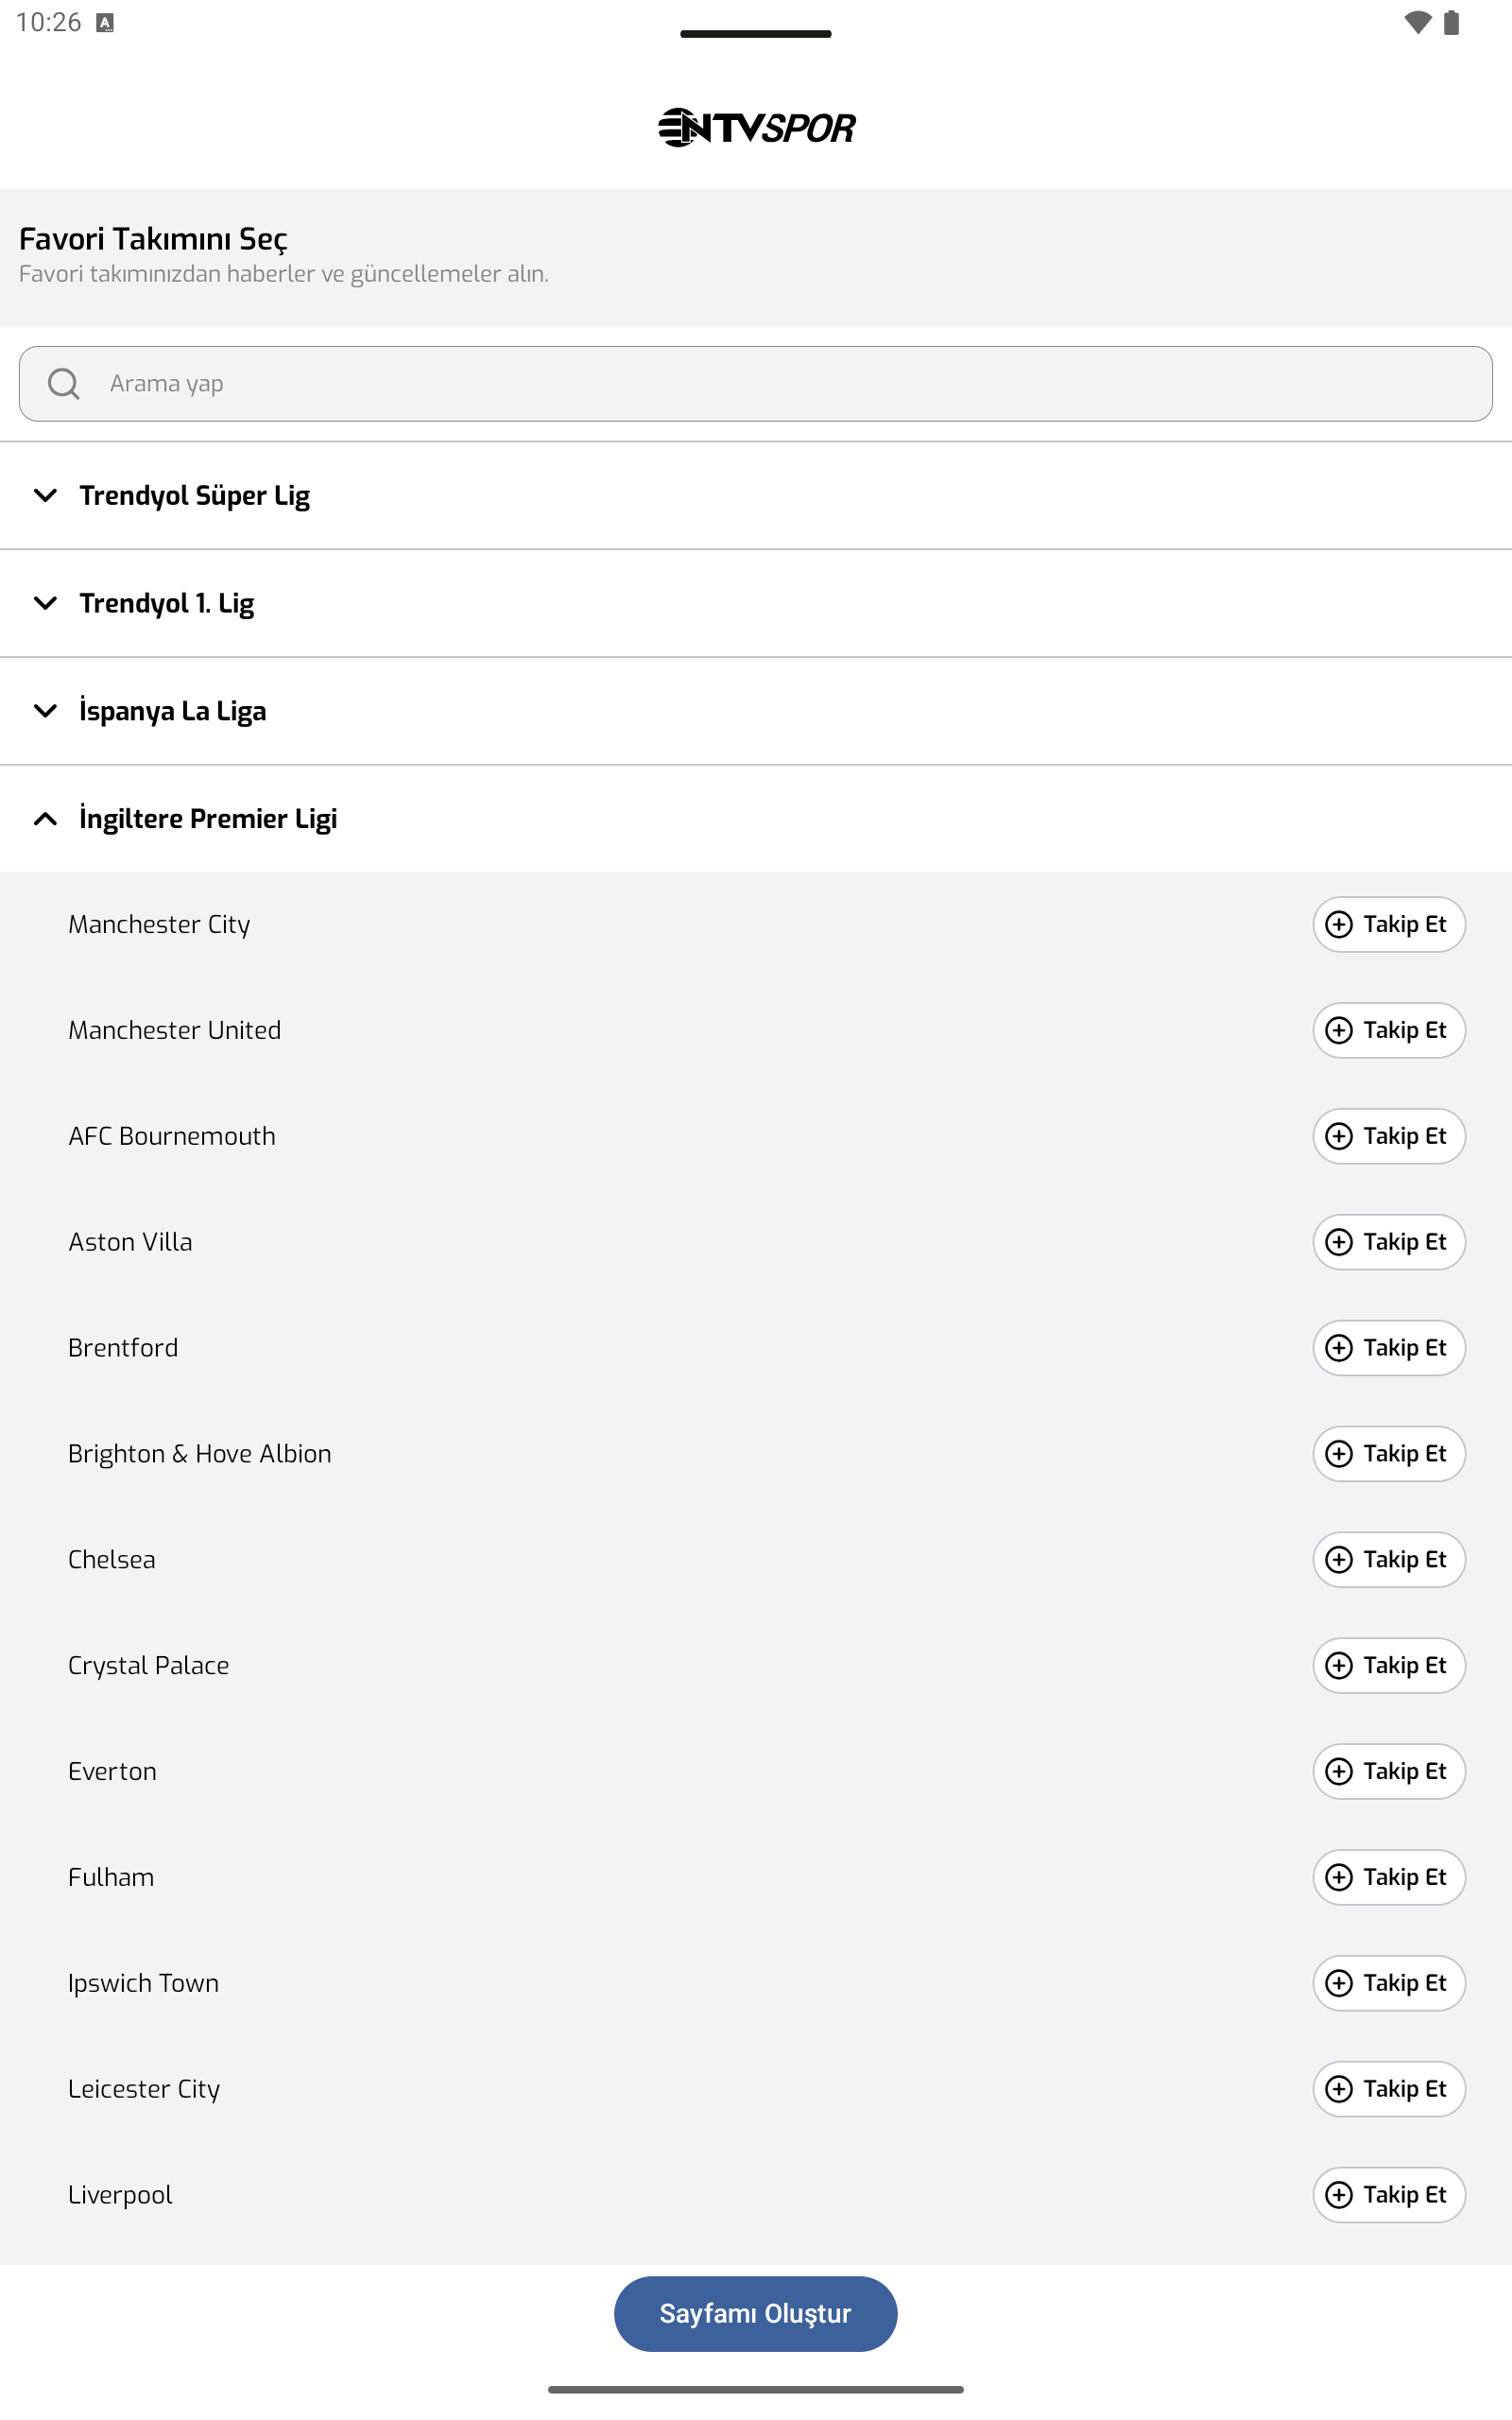This screenshot has width=1512, height=2420.
Task: Expand the Trendyol 1. Lig section
Action: click(x=756, y=603)
